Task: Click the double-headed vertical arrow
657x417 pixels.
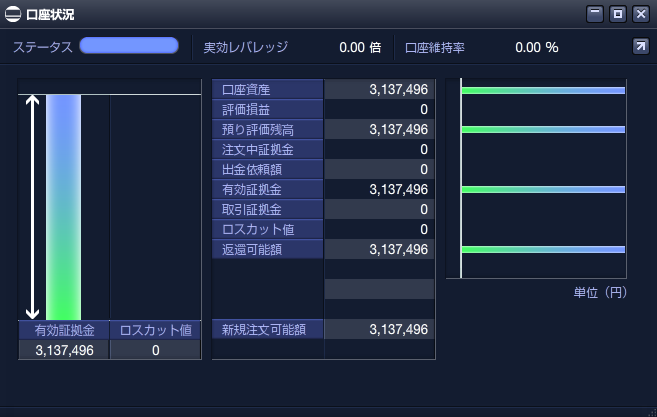Action: pos(32,207)
